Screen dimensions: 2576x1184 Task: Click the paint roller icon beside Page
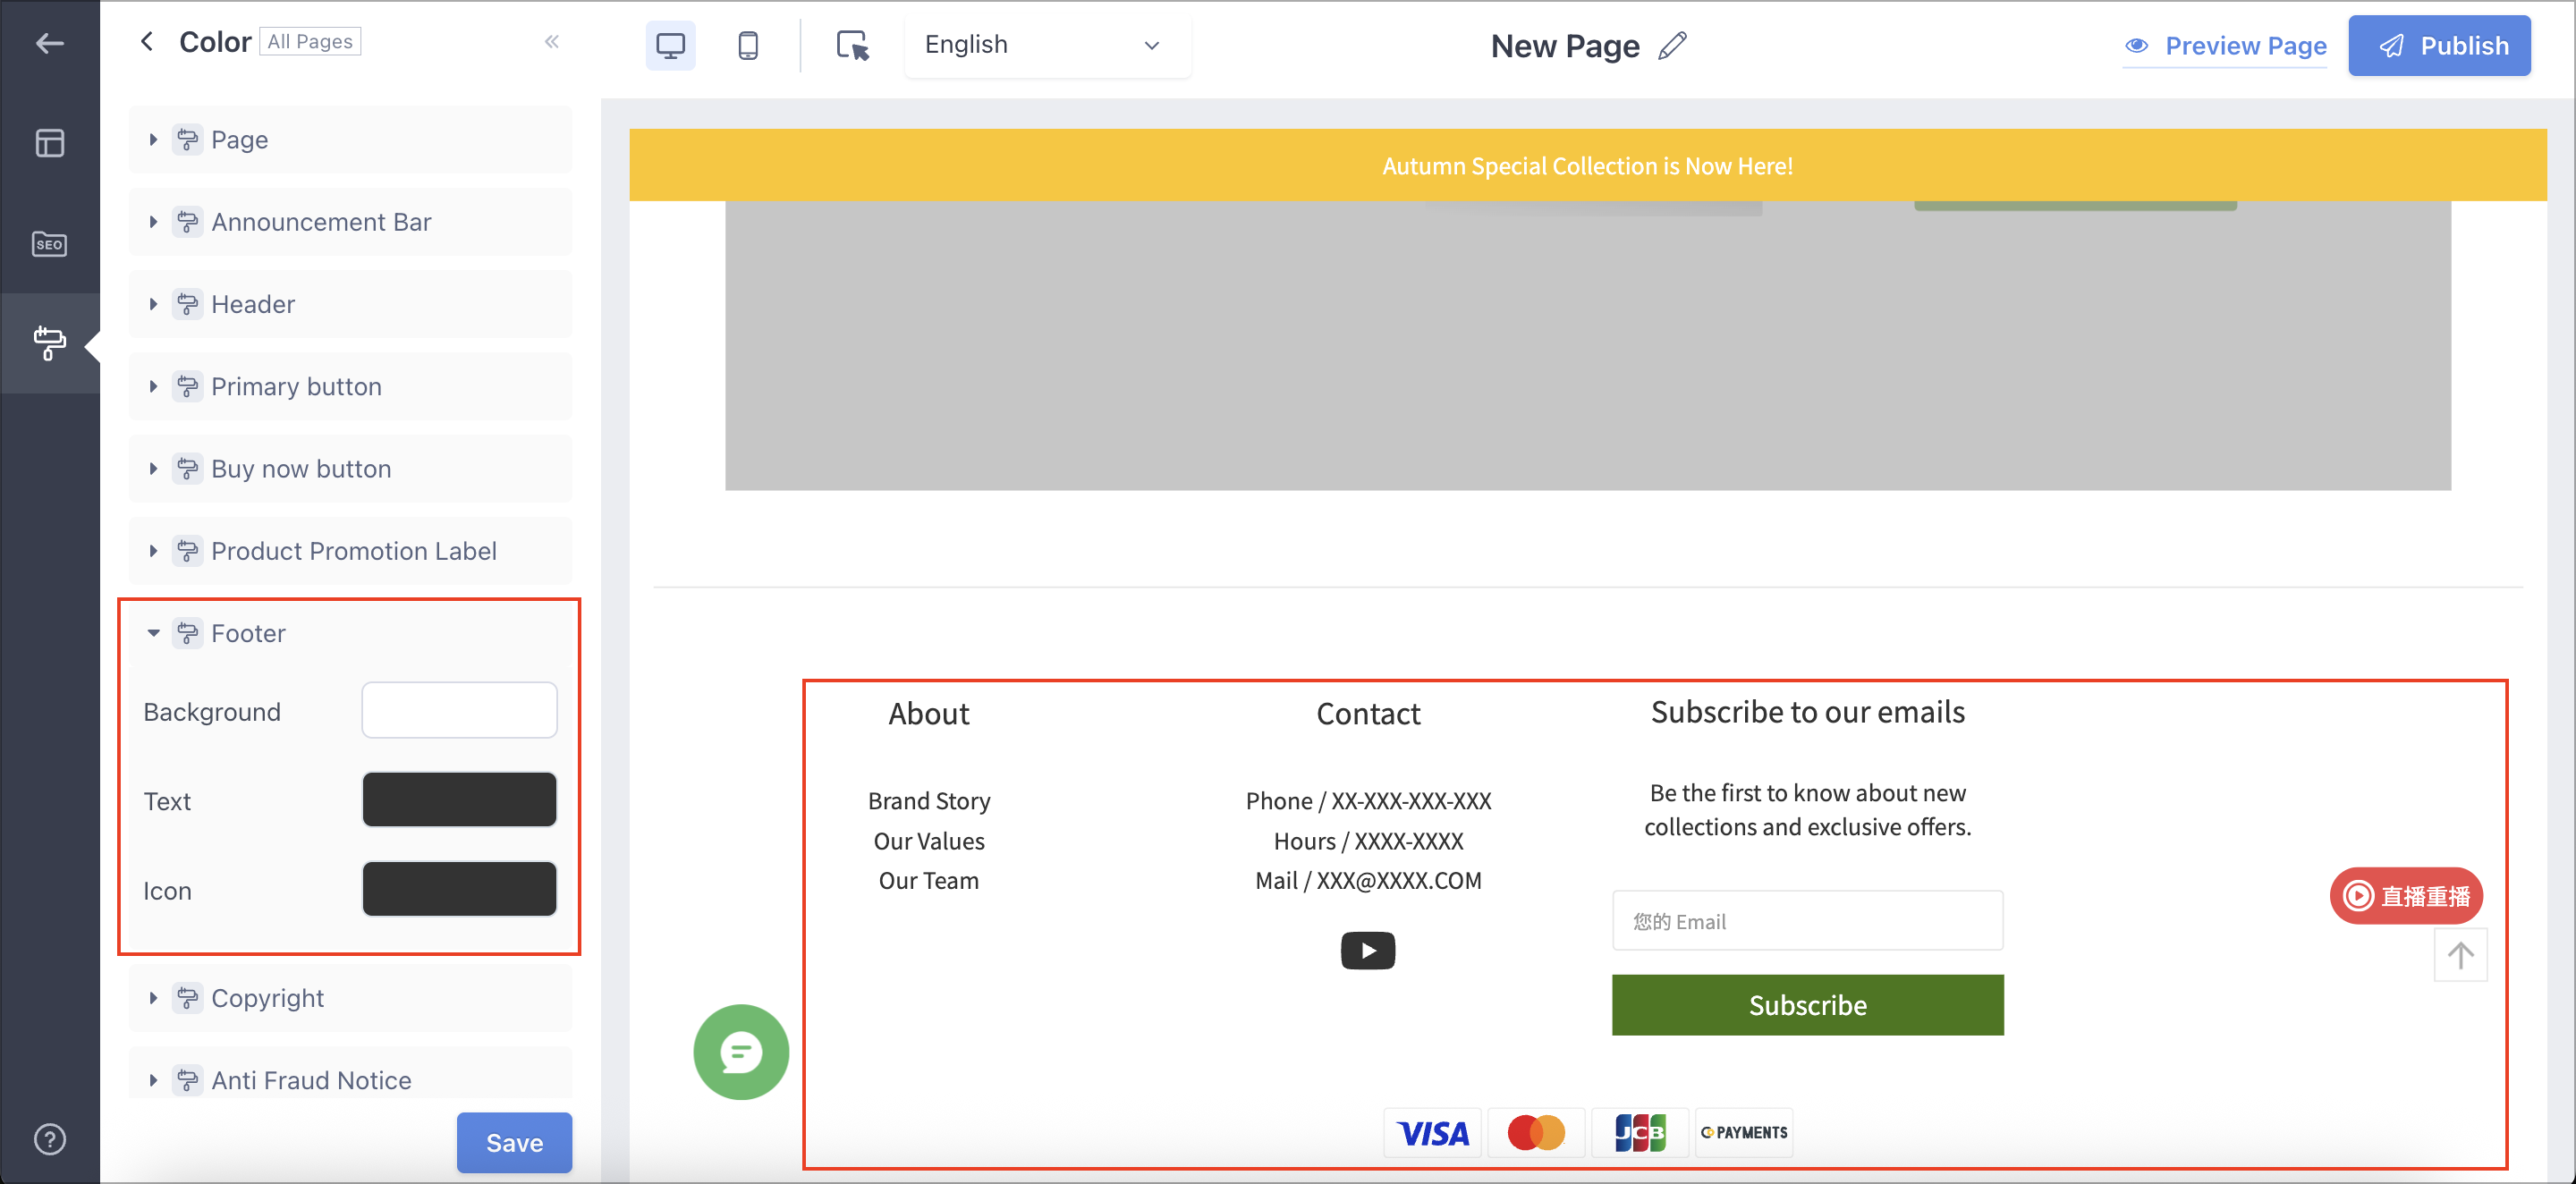[x=187, y=139]
